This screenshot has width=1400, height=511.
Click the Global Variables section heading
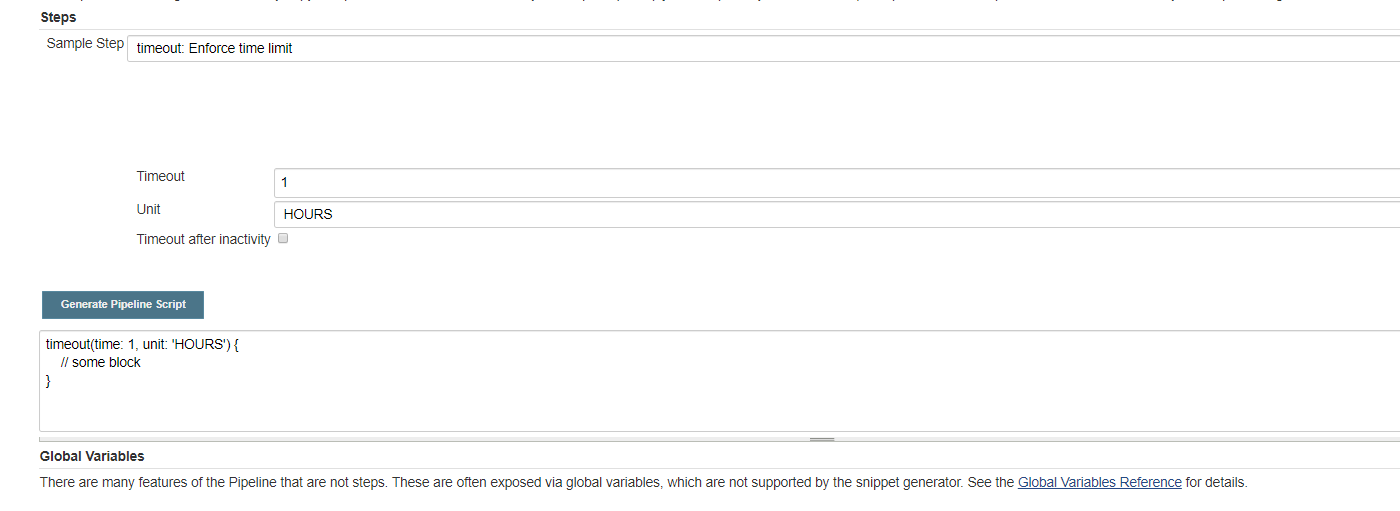click(92, 456)
